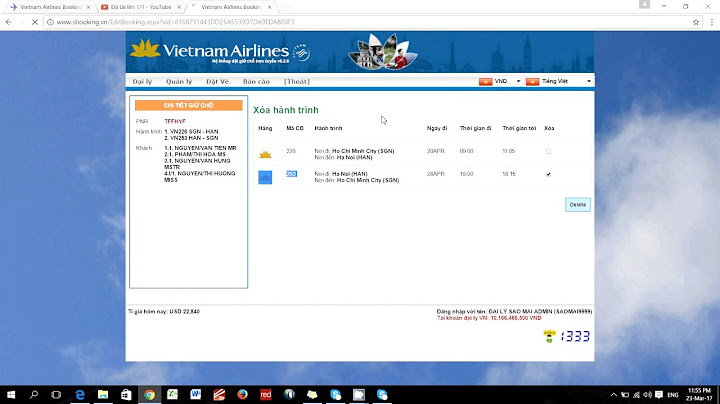Viewport: 720px width, 404px height.
Task: Switch to YouTube browser tab
Action: (140, 7)
